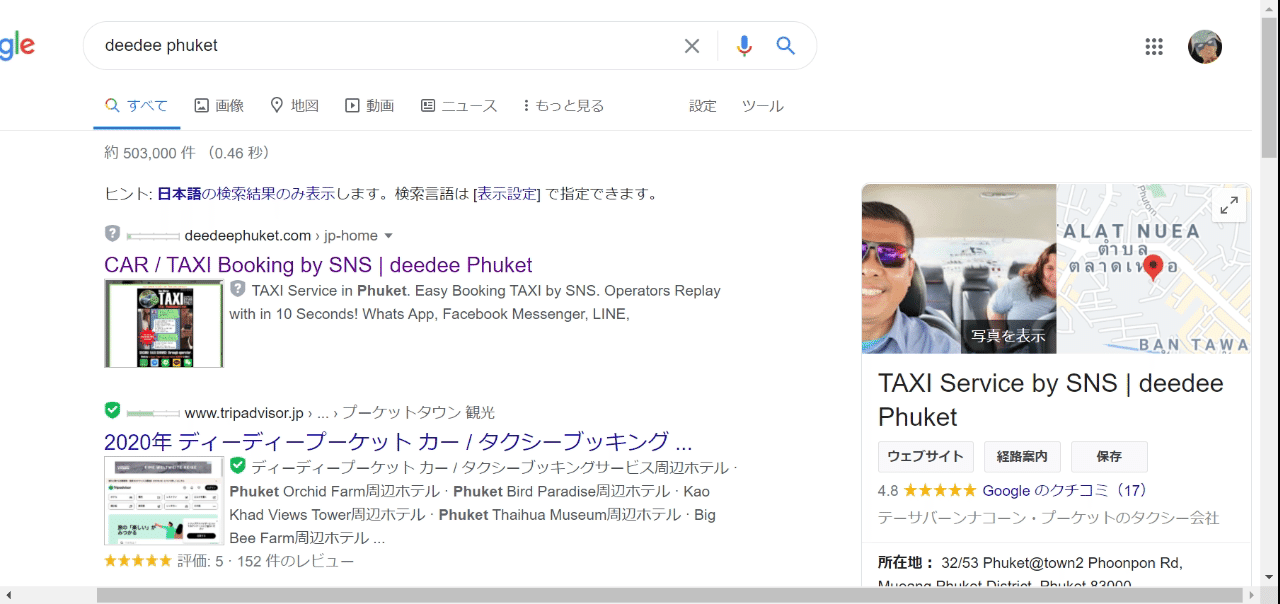Click the left arrow of the horizontal scrollbar
Viewport: 1280px width, 604px height.
click(x=8, y=595)
